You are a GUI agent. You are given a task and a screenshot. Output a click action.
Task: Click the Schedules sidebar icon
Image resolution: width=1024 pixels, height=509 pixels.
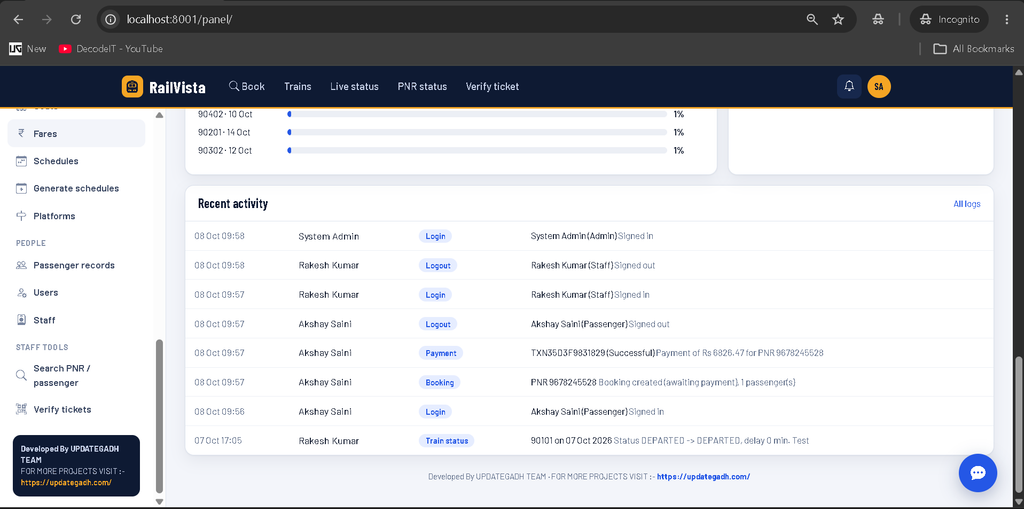(x=21, y=161)
